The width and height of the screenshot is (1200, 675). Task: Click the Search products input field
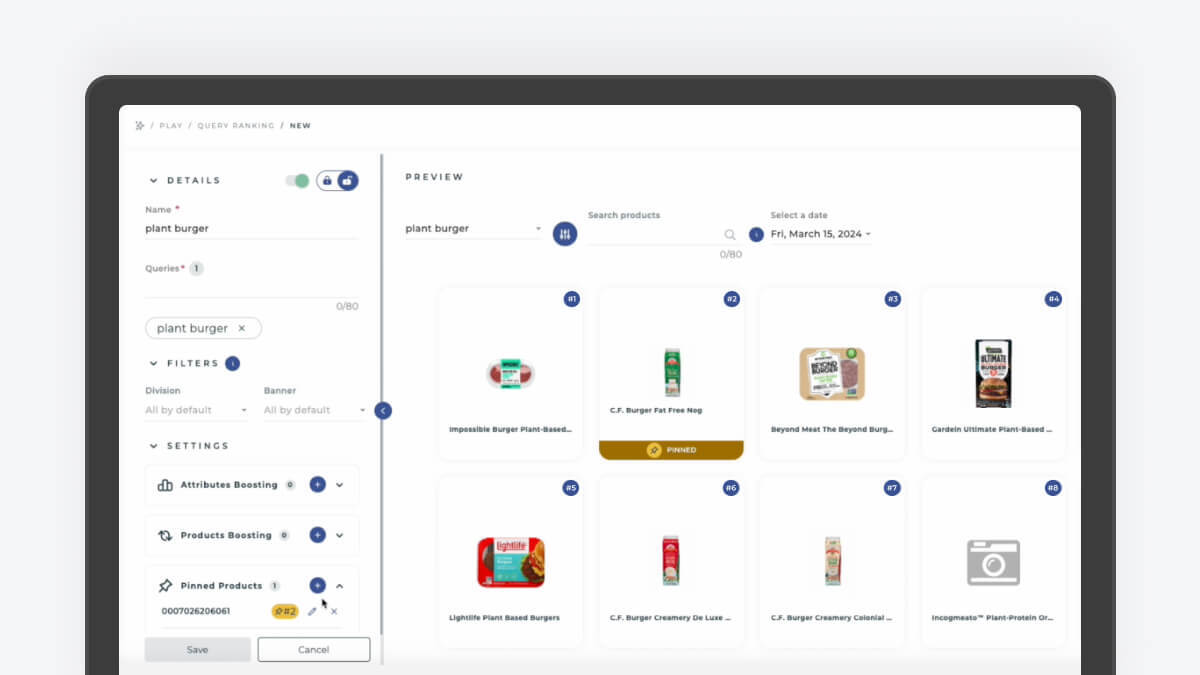(655, 235)
